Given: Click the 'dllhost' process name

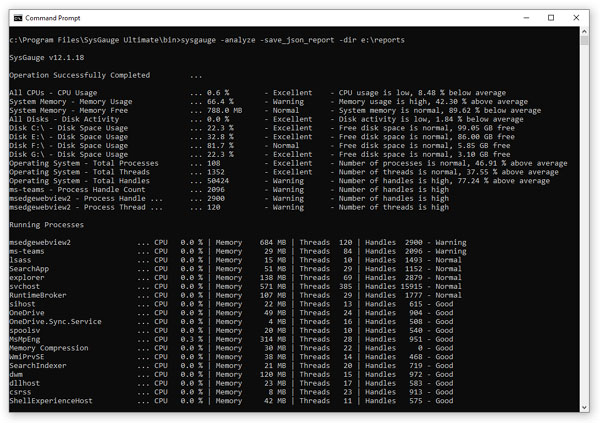Looking at the screenshot, I should (24, 384).
